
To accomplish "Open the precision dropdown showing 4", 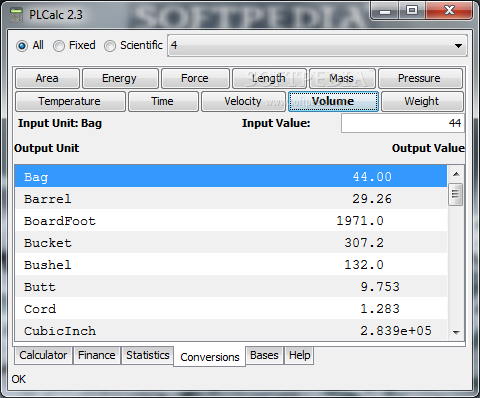I will [317, 46].
